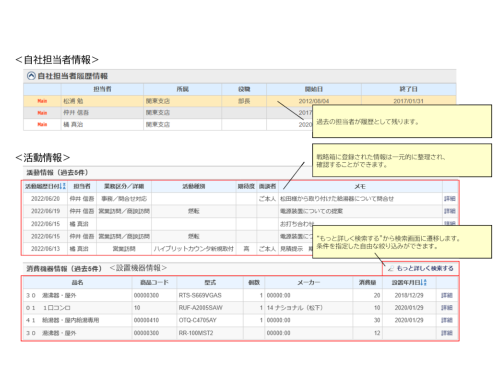Click the 終了日 column header

tap(408, 89)
